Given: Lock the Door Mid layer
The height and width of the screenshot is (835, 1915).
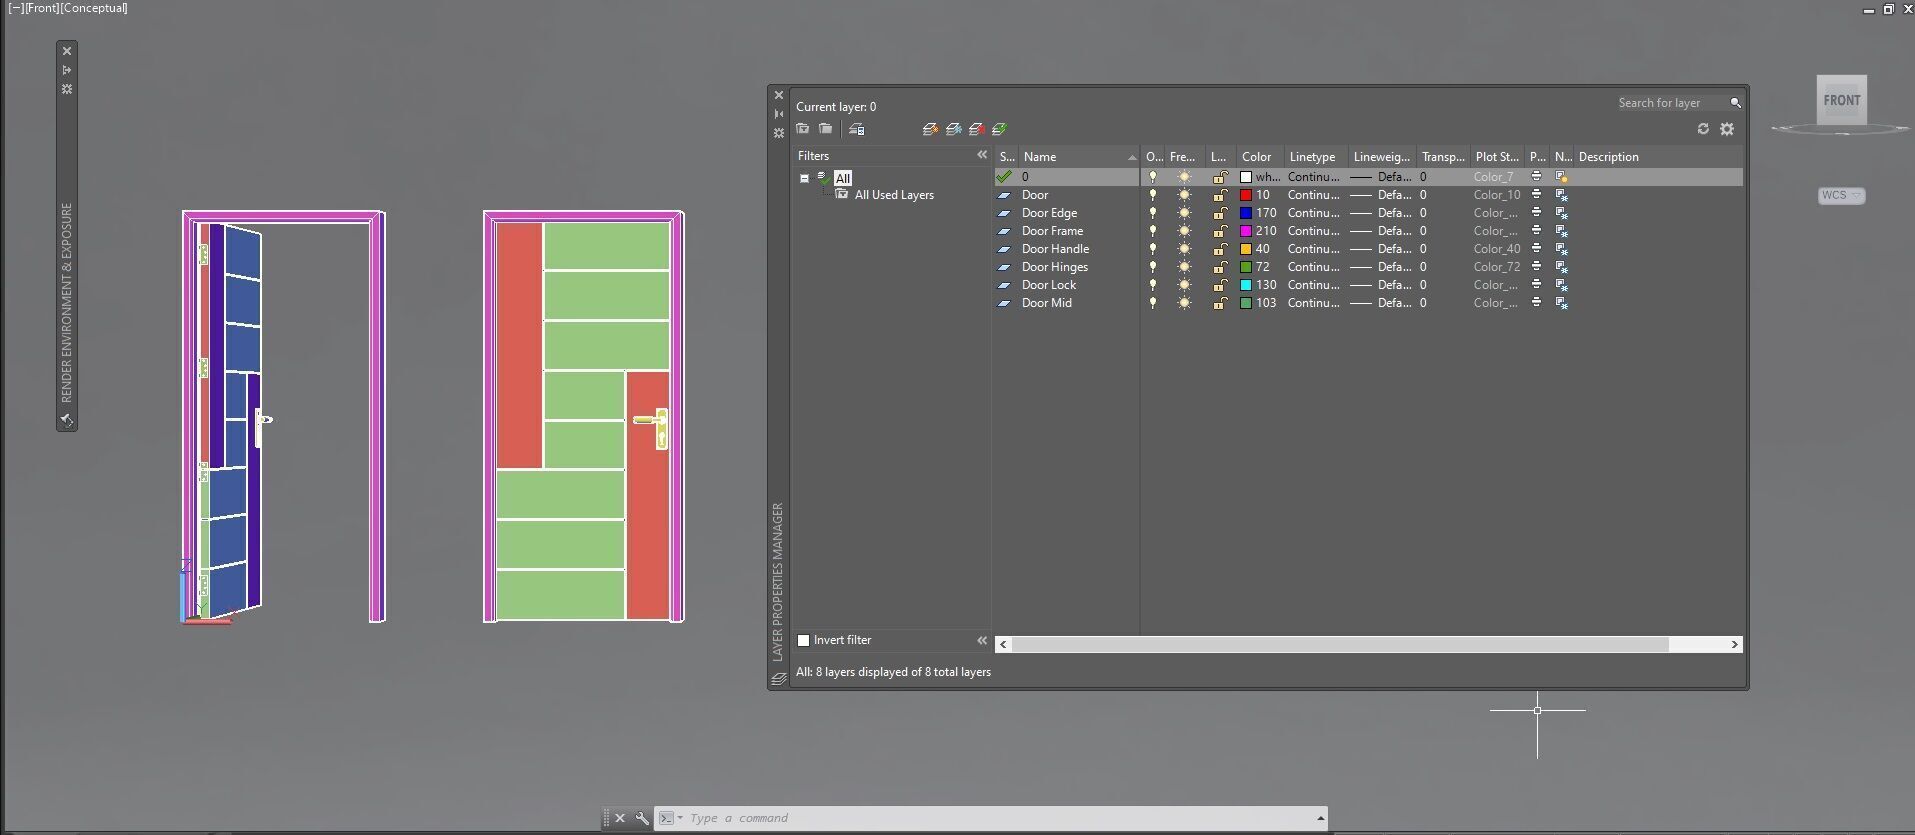Looking at the screenshot, I should 1220,303.
